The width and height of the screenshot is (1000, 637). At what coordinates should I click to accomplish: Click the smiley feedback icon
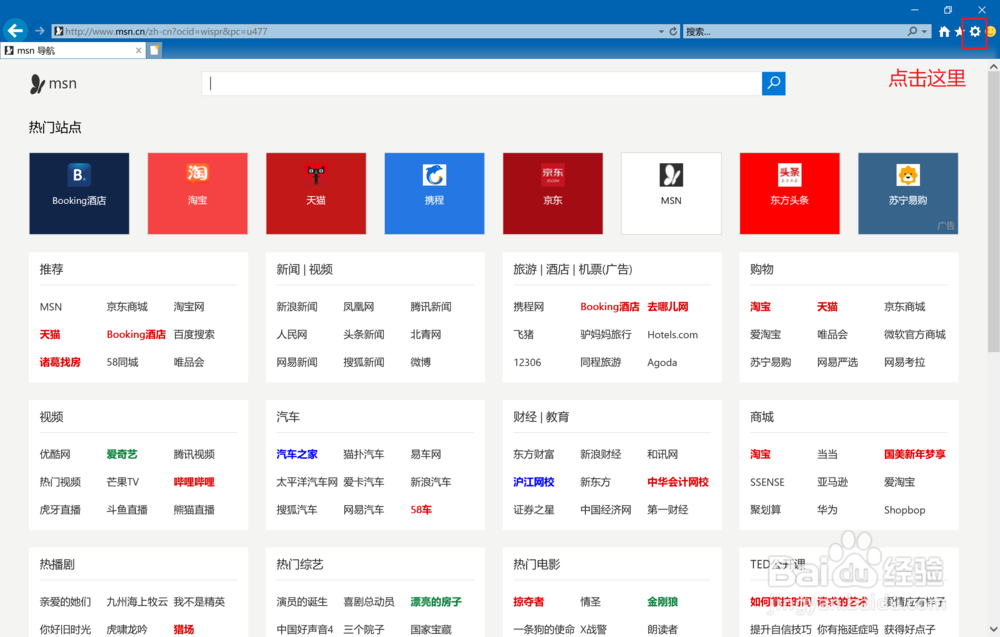pos(991,31)
